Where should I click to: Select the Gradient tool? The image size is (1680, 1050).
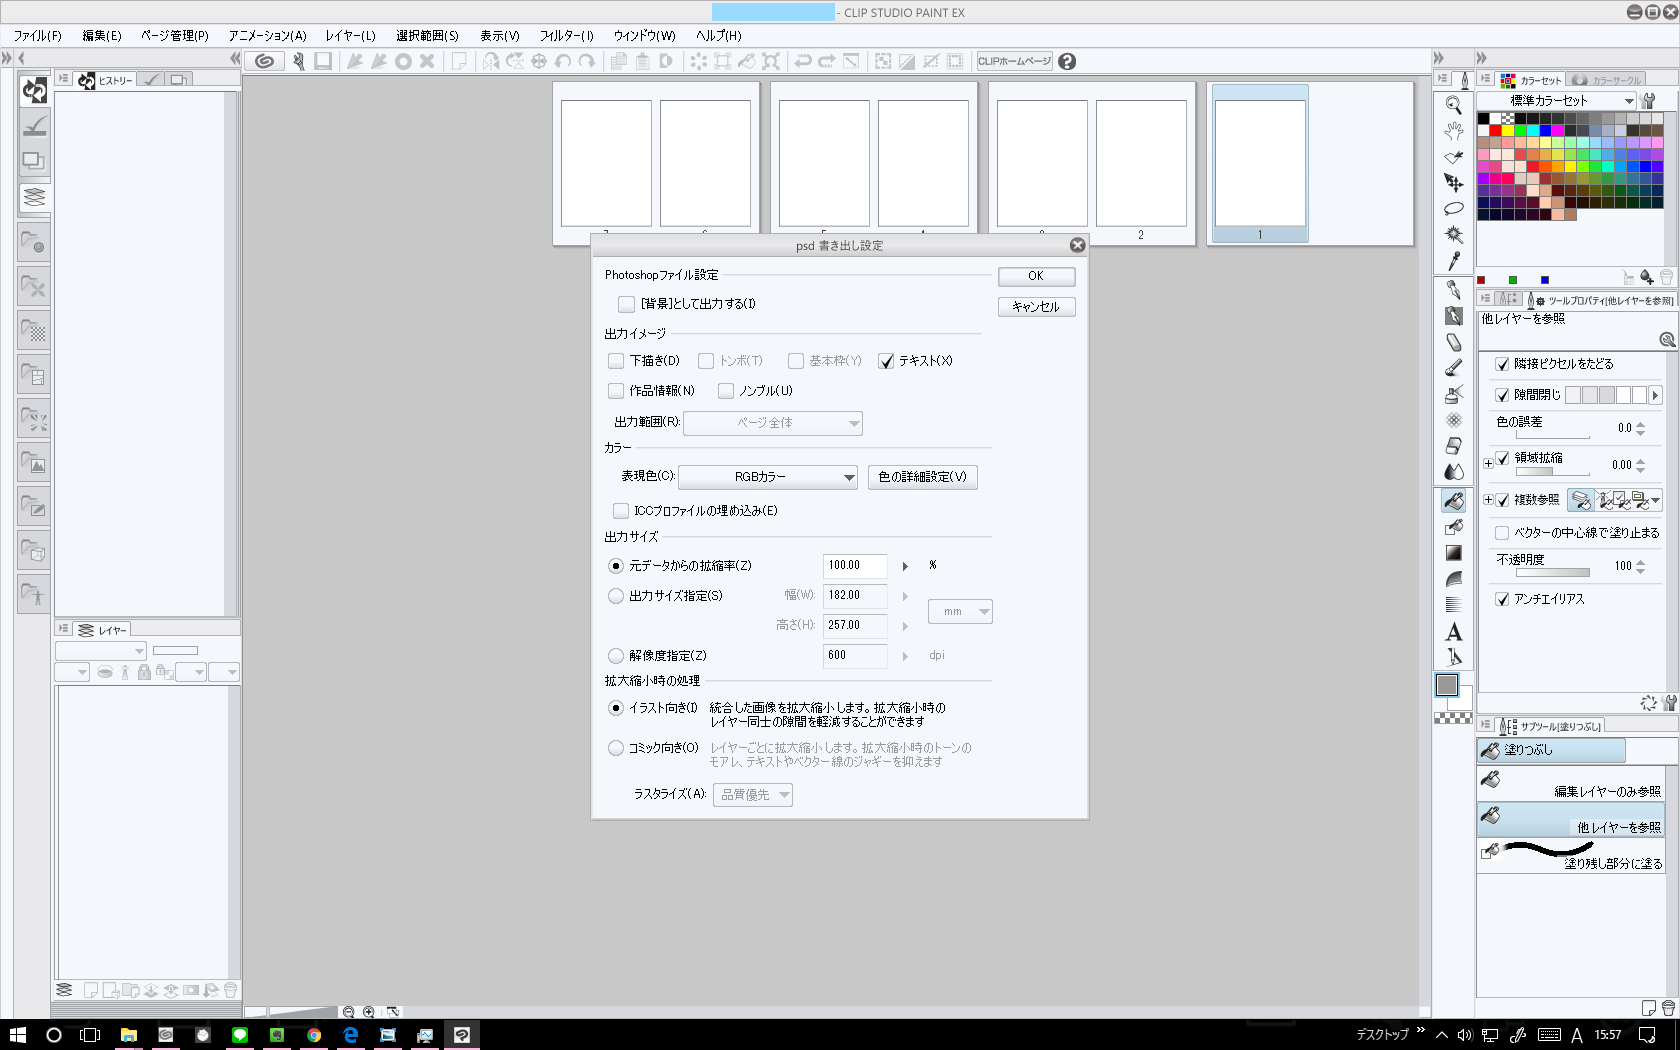point(1454,553)
